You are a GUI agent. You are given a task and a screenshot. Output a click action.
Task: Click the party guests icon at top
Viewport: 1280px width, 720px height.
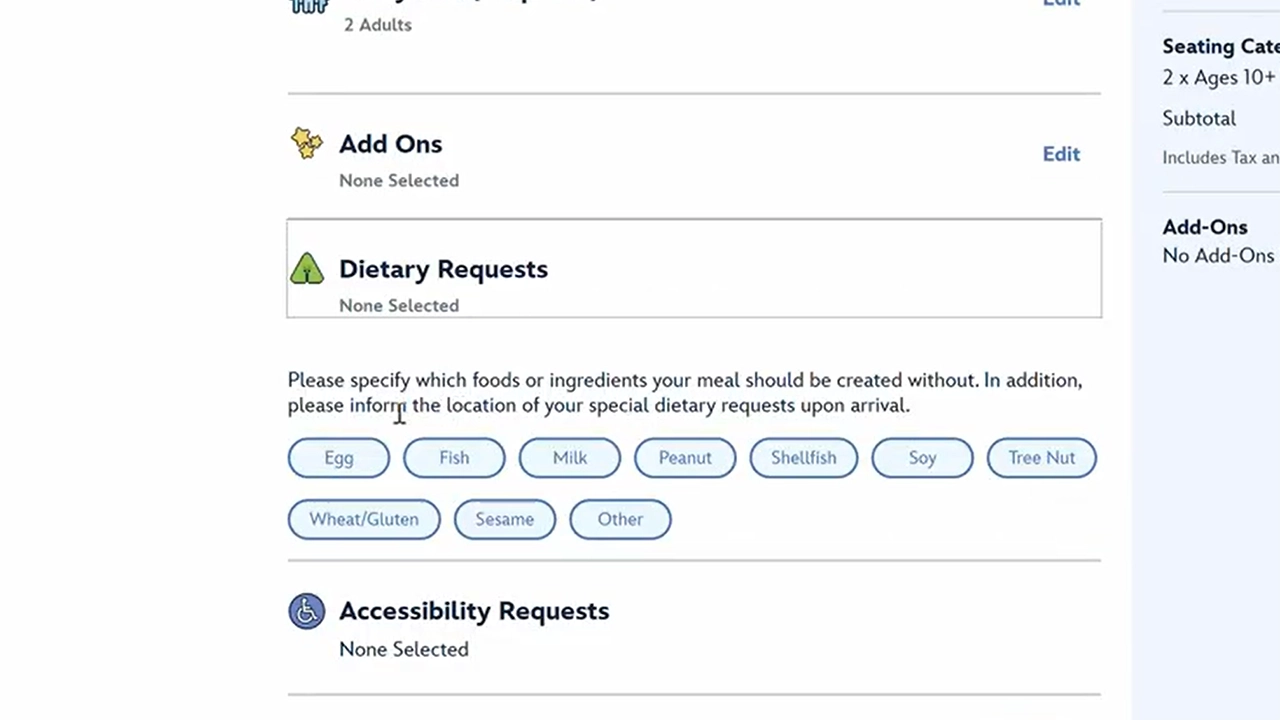(307, 6)
